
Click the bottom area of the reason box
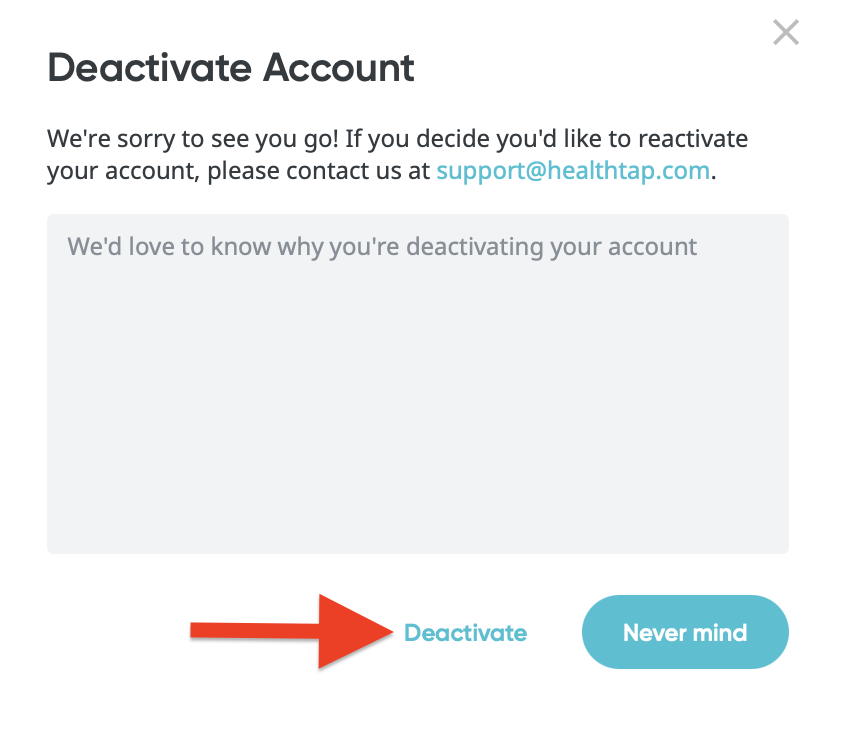(x=417, y=520)
